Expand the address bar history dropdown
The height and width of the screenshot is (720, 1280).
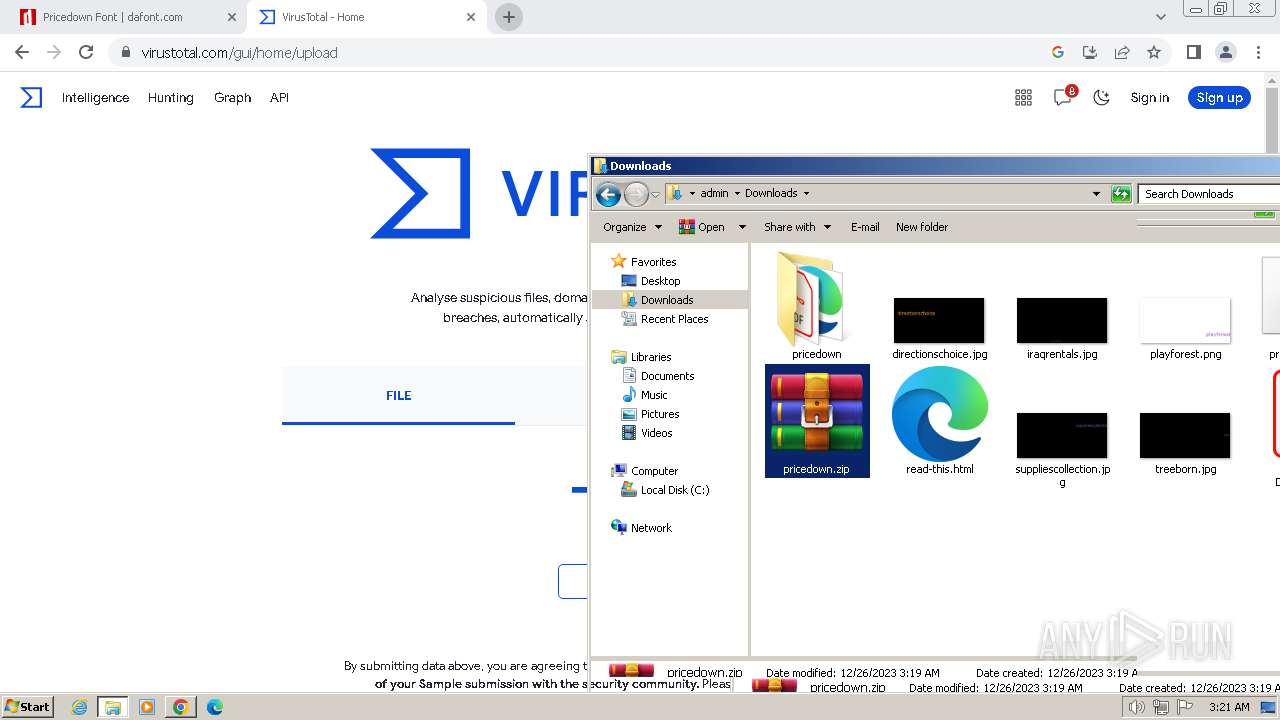pyautogui.click(x=1096, y=194)
